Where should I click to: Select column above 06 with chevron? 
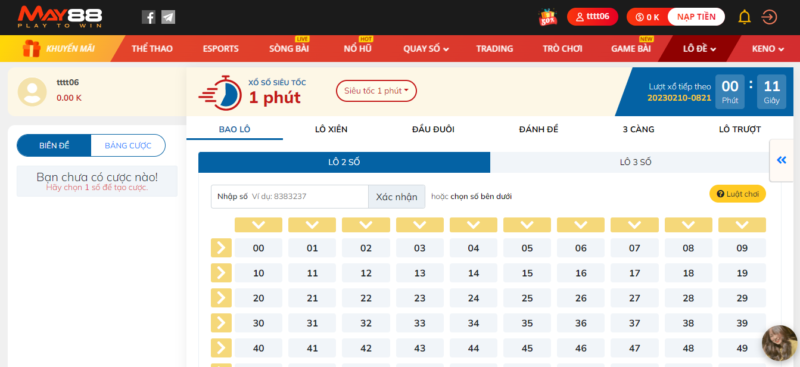click(581, 225)
